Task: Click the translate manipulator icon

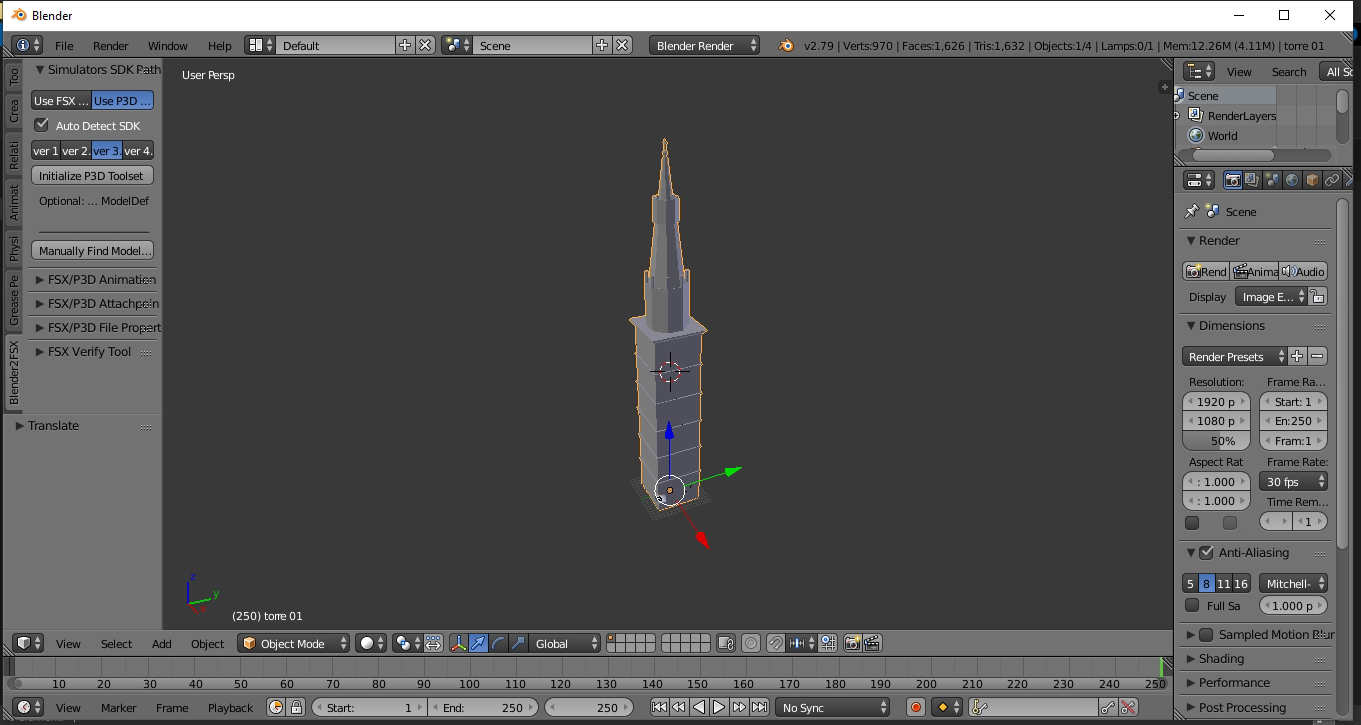Action: 478,643
